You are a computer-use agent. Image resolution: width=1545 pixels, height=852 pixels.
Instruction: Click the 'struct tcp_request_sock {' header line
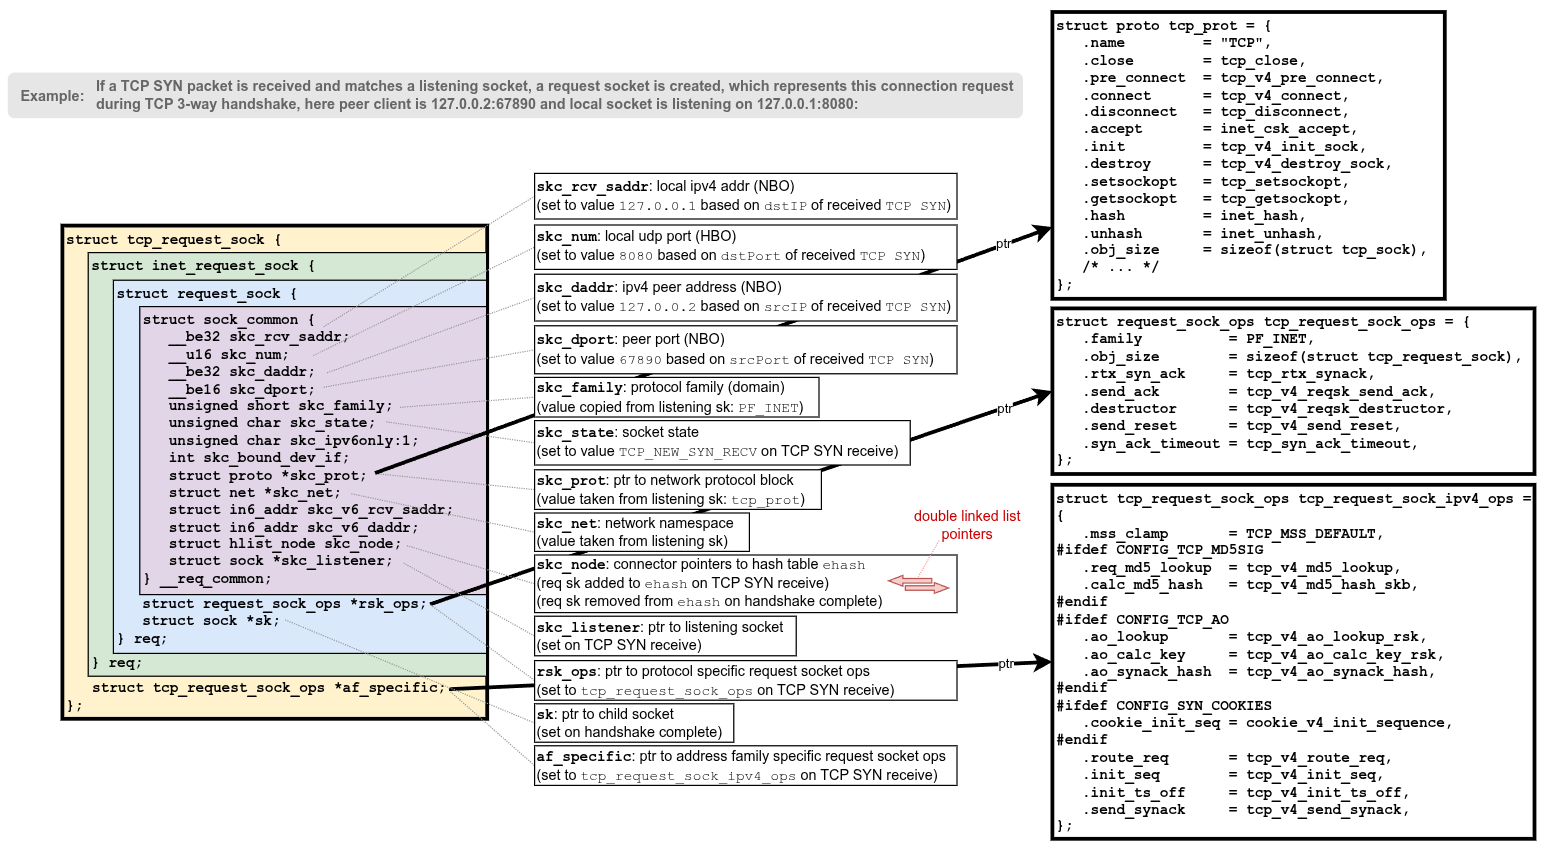(x=174, y=240)
